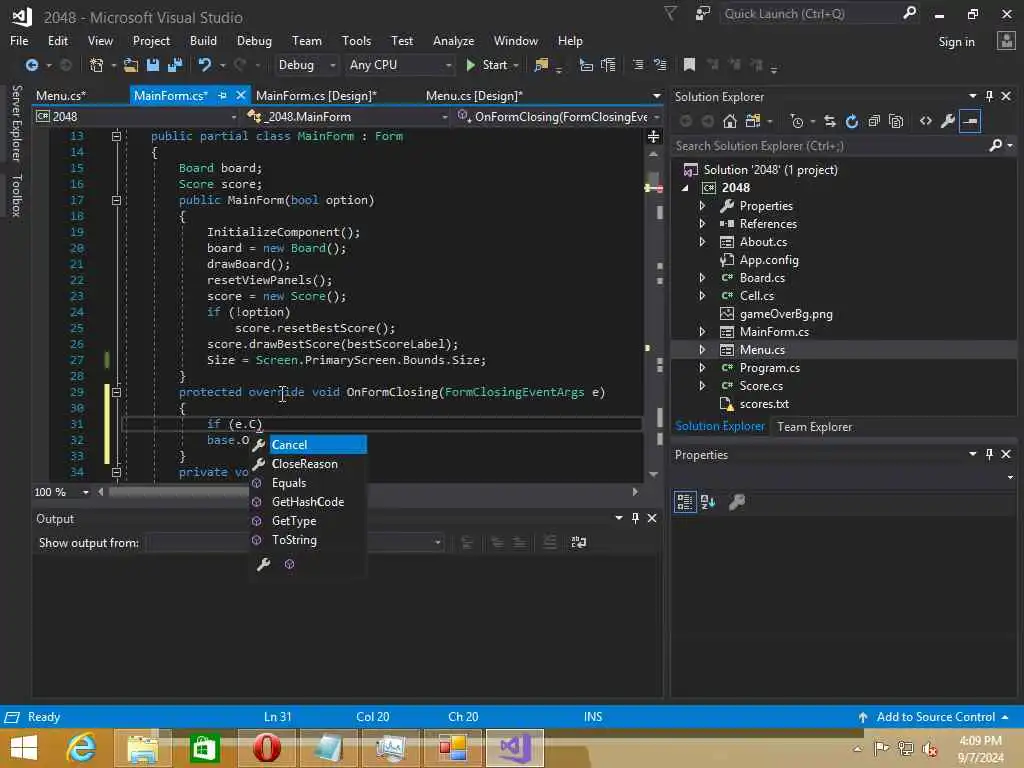Open the Show output from dropdown
Viewport: 1024px width, 768px height.
click(295, 542)
